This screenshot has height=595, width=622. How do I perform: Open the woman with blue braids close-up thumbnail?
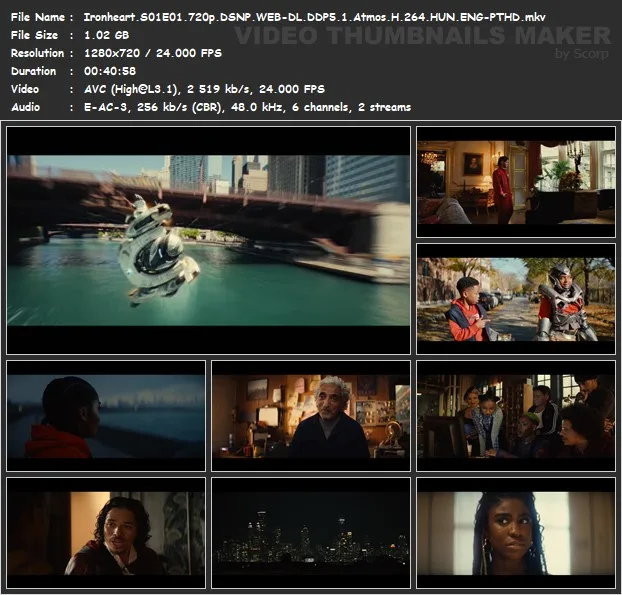[x=516, y=533]
